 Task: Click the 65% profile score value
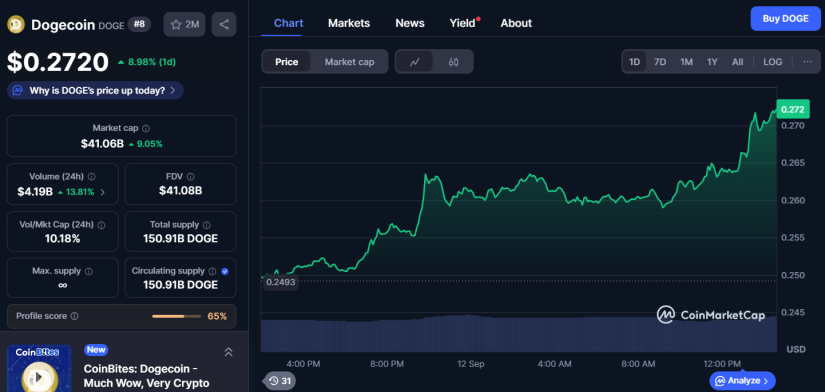(x=217, y=316)
